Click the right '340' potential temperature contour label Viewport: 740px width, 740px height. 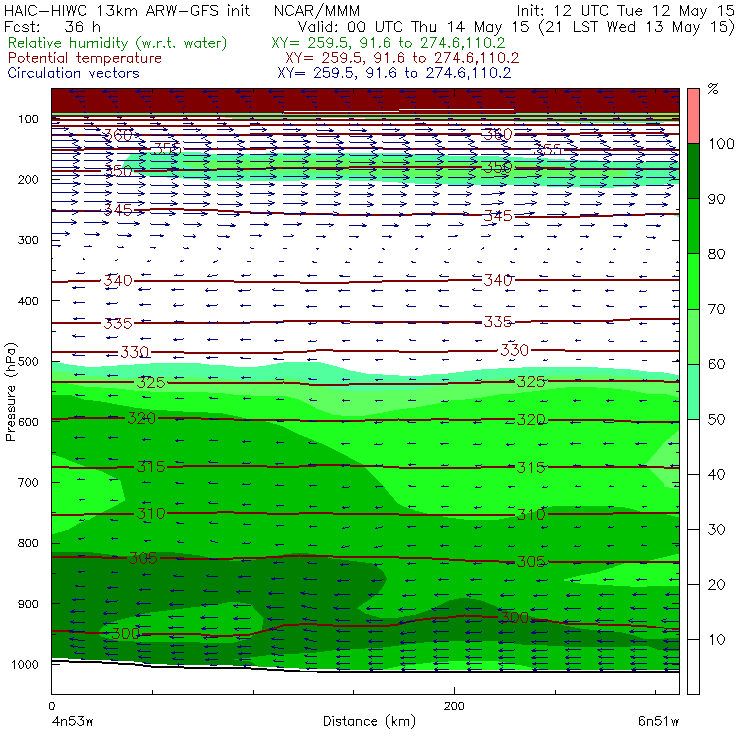(498, 280)
